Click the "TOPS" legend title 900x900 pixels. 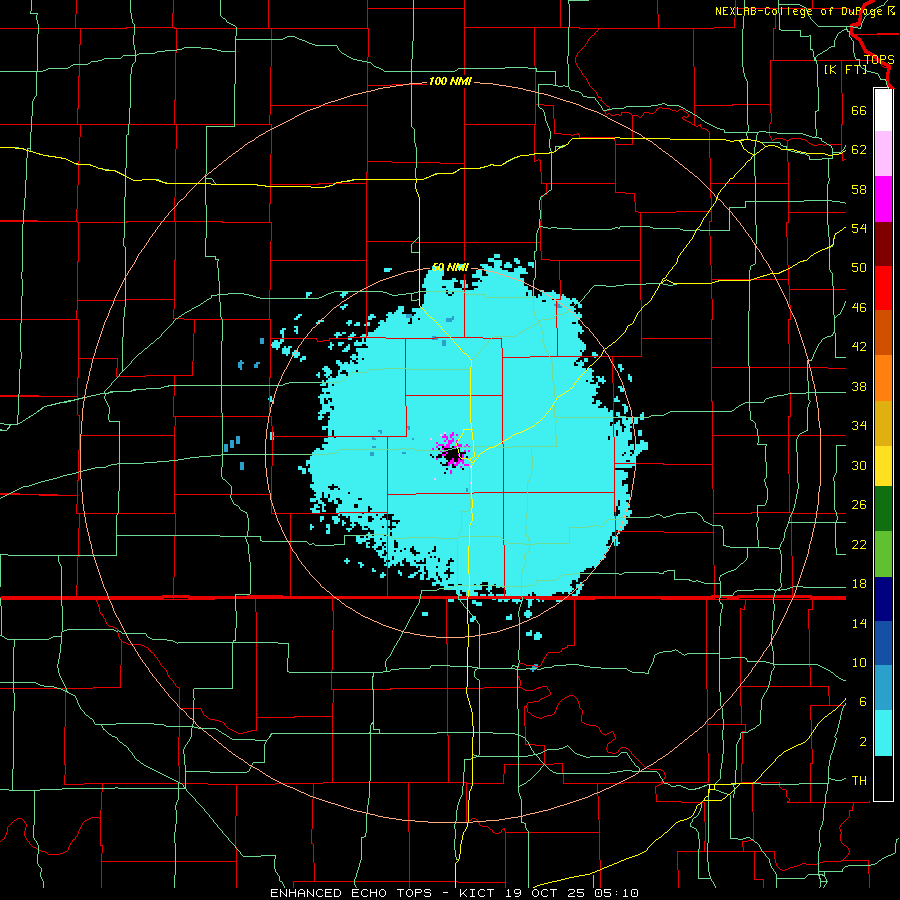pyautogui.click(x=879, y=59)
